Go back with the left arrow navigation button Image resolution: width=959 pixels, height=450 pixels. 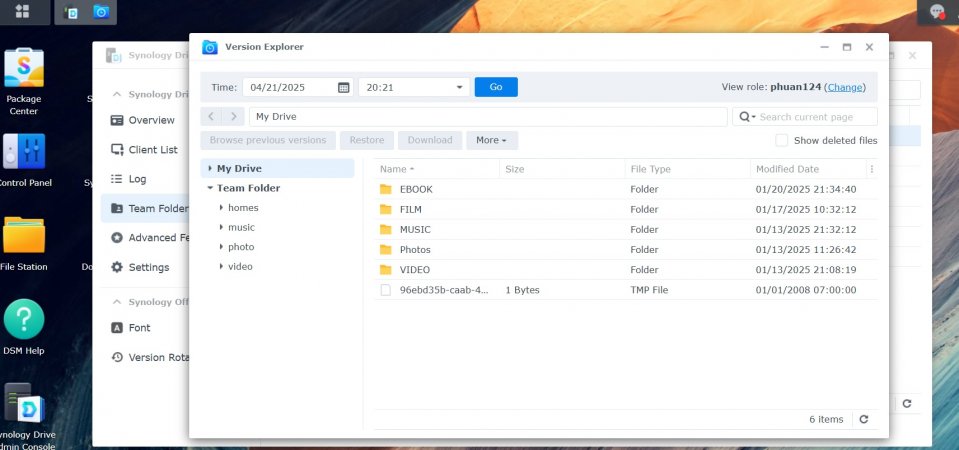(211, 116)
